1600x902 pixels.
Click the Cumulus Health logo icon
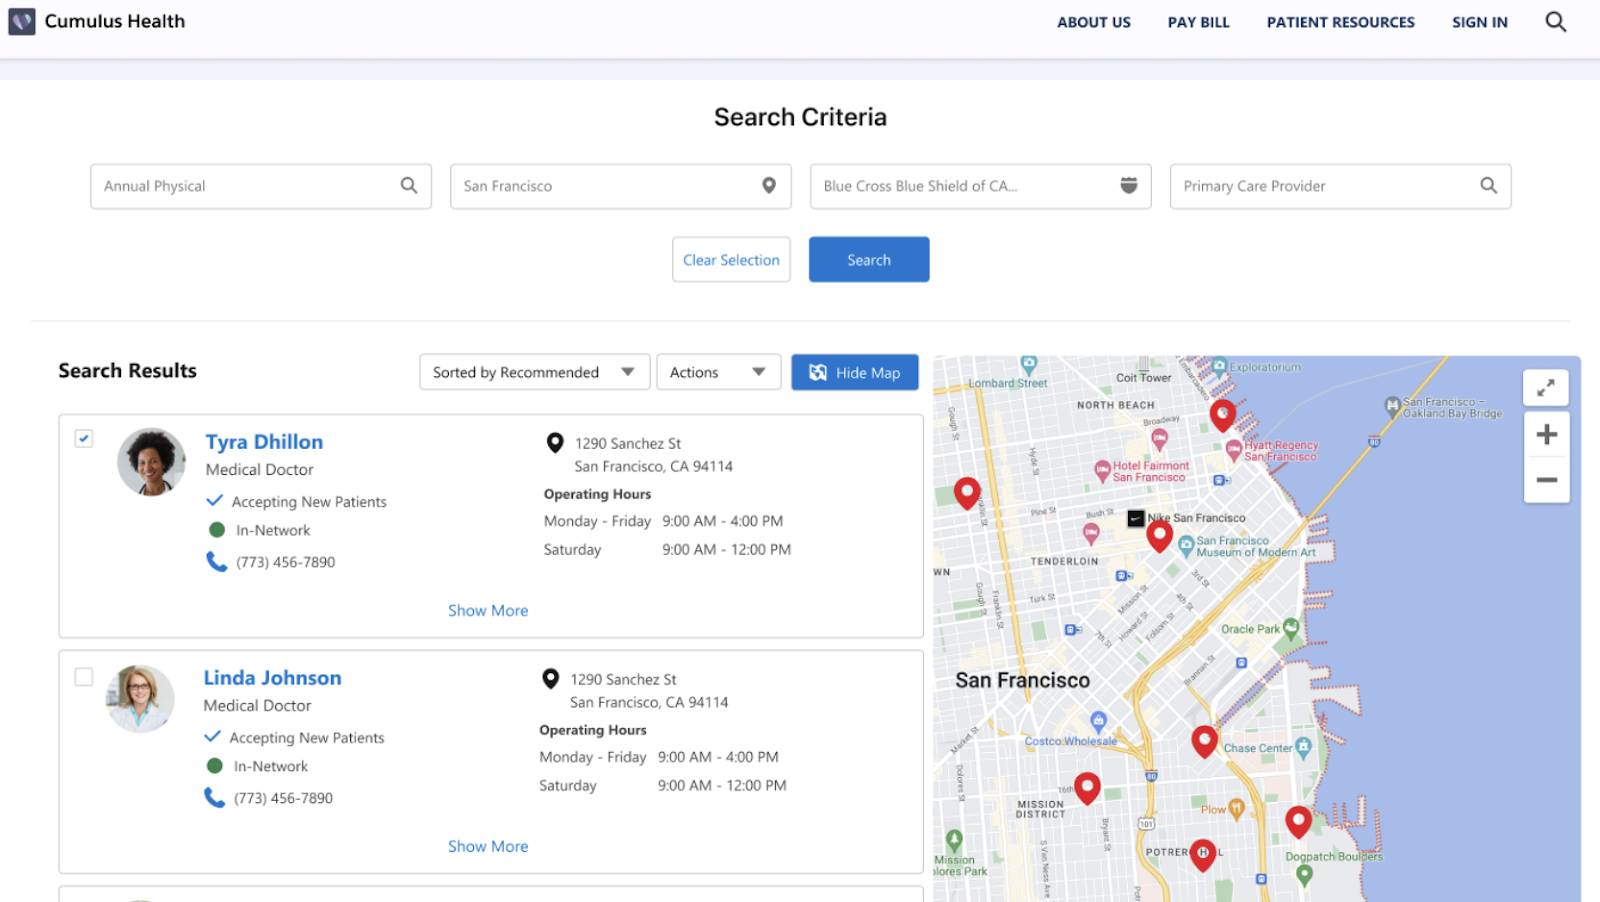click(x=20, y=21)
